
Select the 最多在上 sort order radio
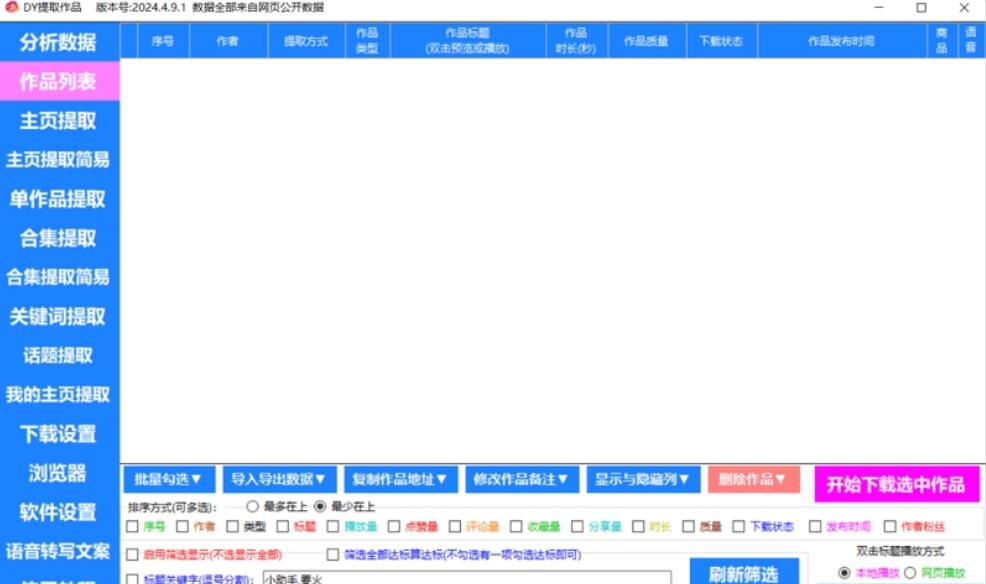pos(253,506)
